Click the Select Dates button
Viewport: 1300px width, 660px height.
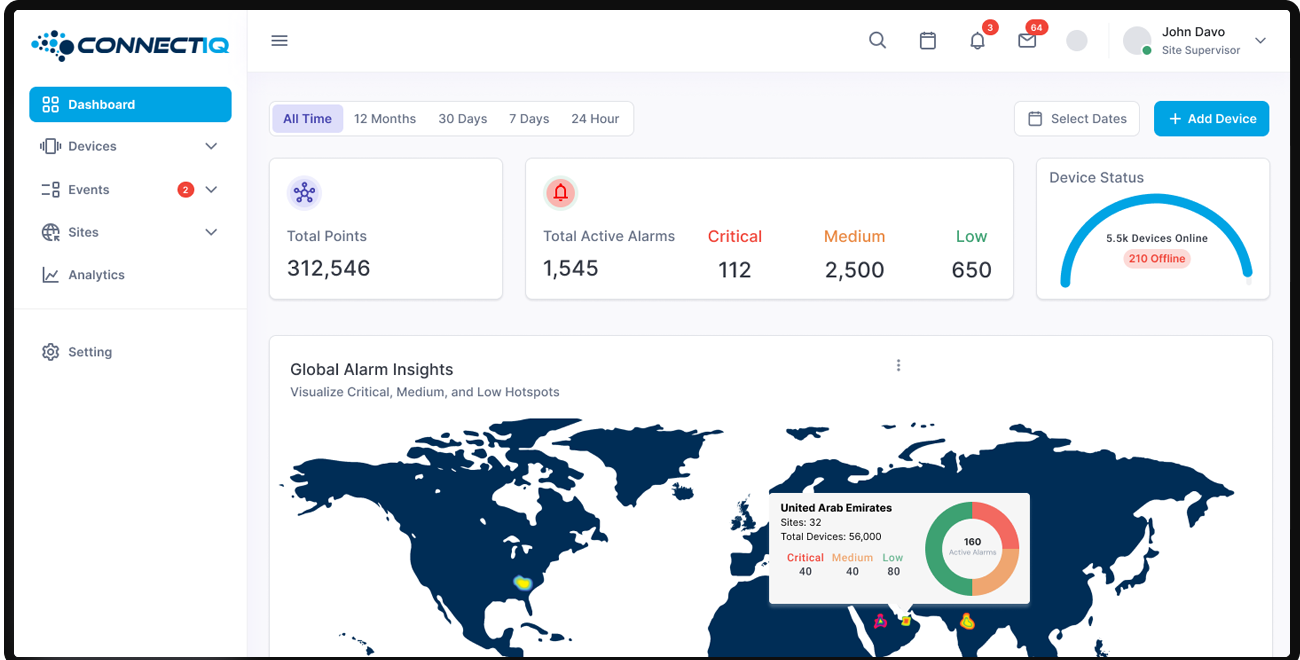click(1077, 119)
